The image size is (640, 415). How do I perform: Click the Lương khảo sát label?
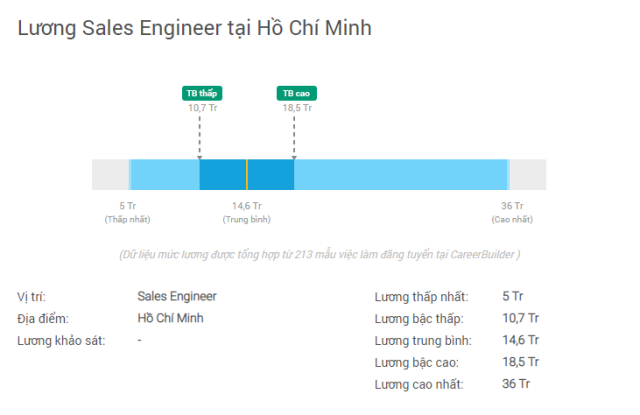pos(61,341)
